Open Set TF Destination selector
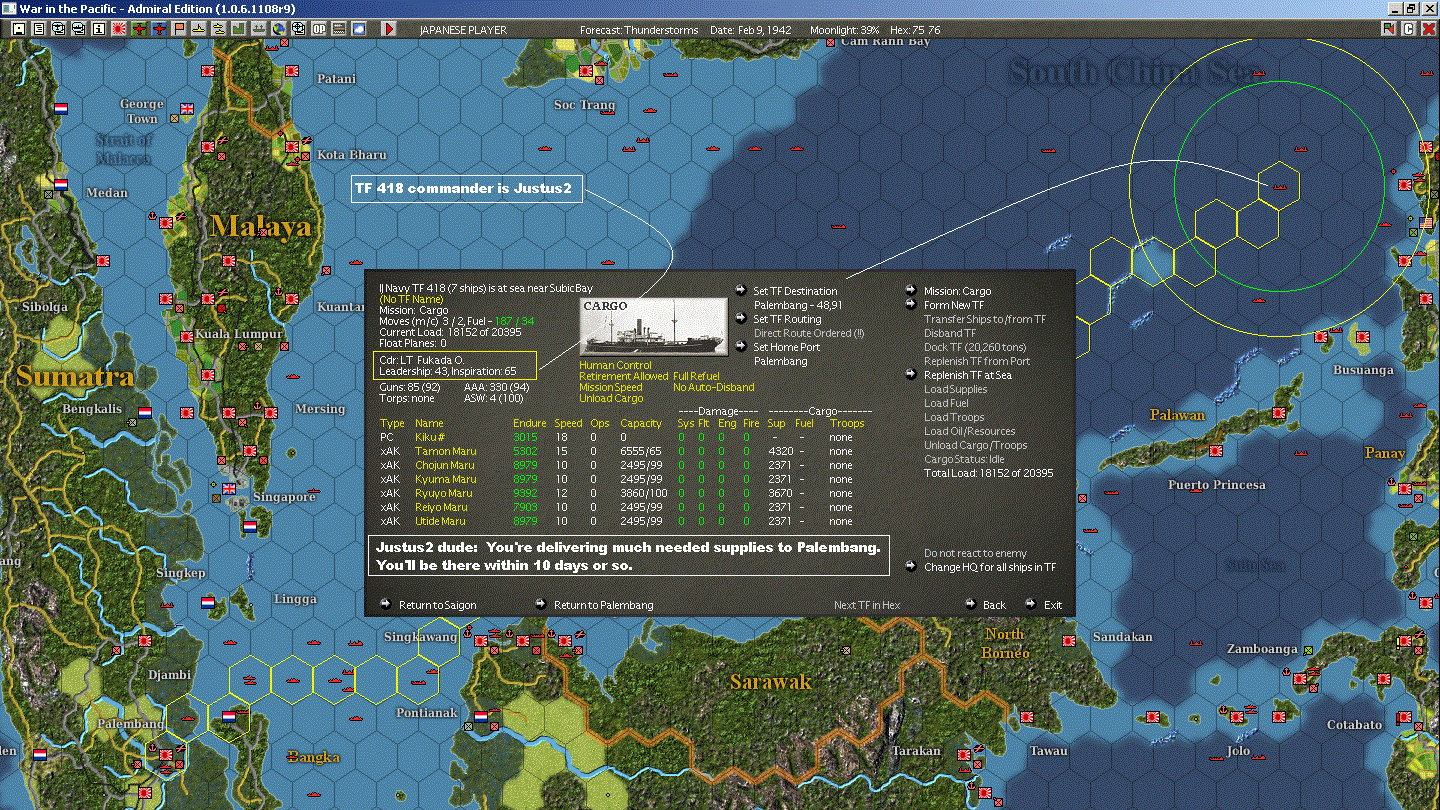Screen dimensions: 1440x810 [794, 292]
